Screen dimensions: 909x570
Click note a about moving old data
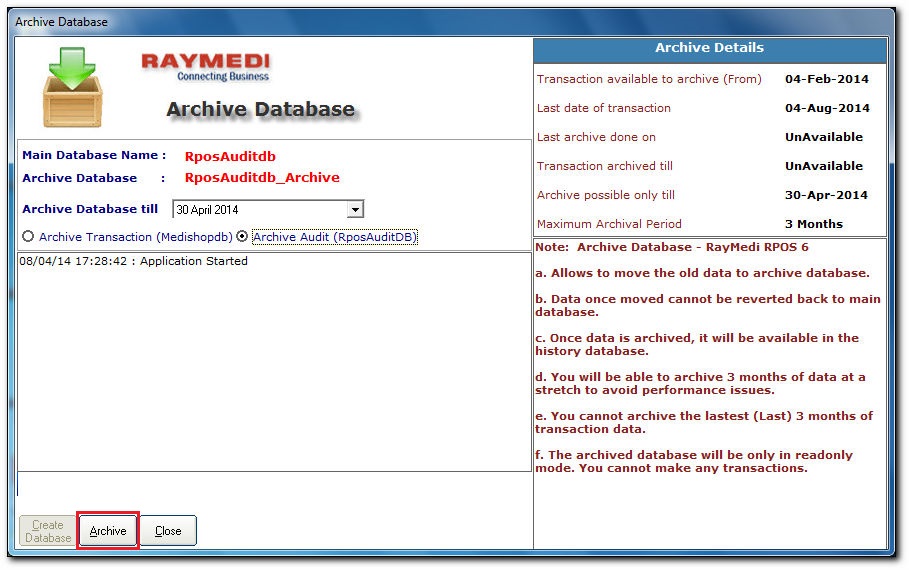point(703,273)
